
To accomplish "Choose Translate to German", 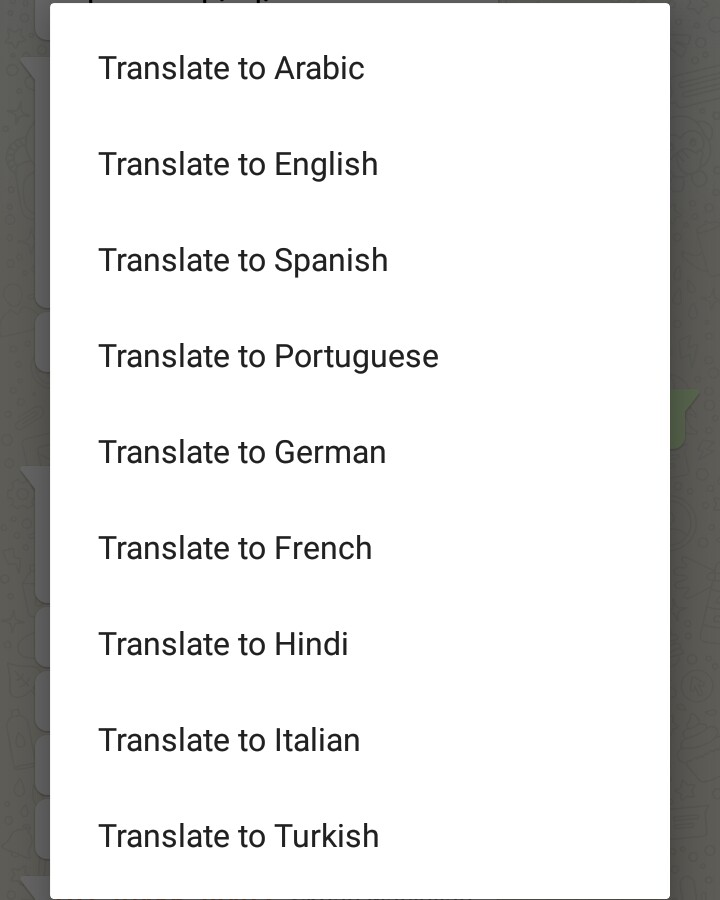I will pos(360,452).
